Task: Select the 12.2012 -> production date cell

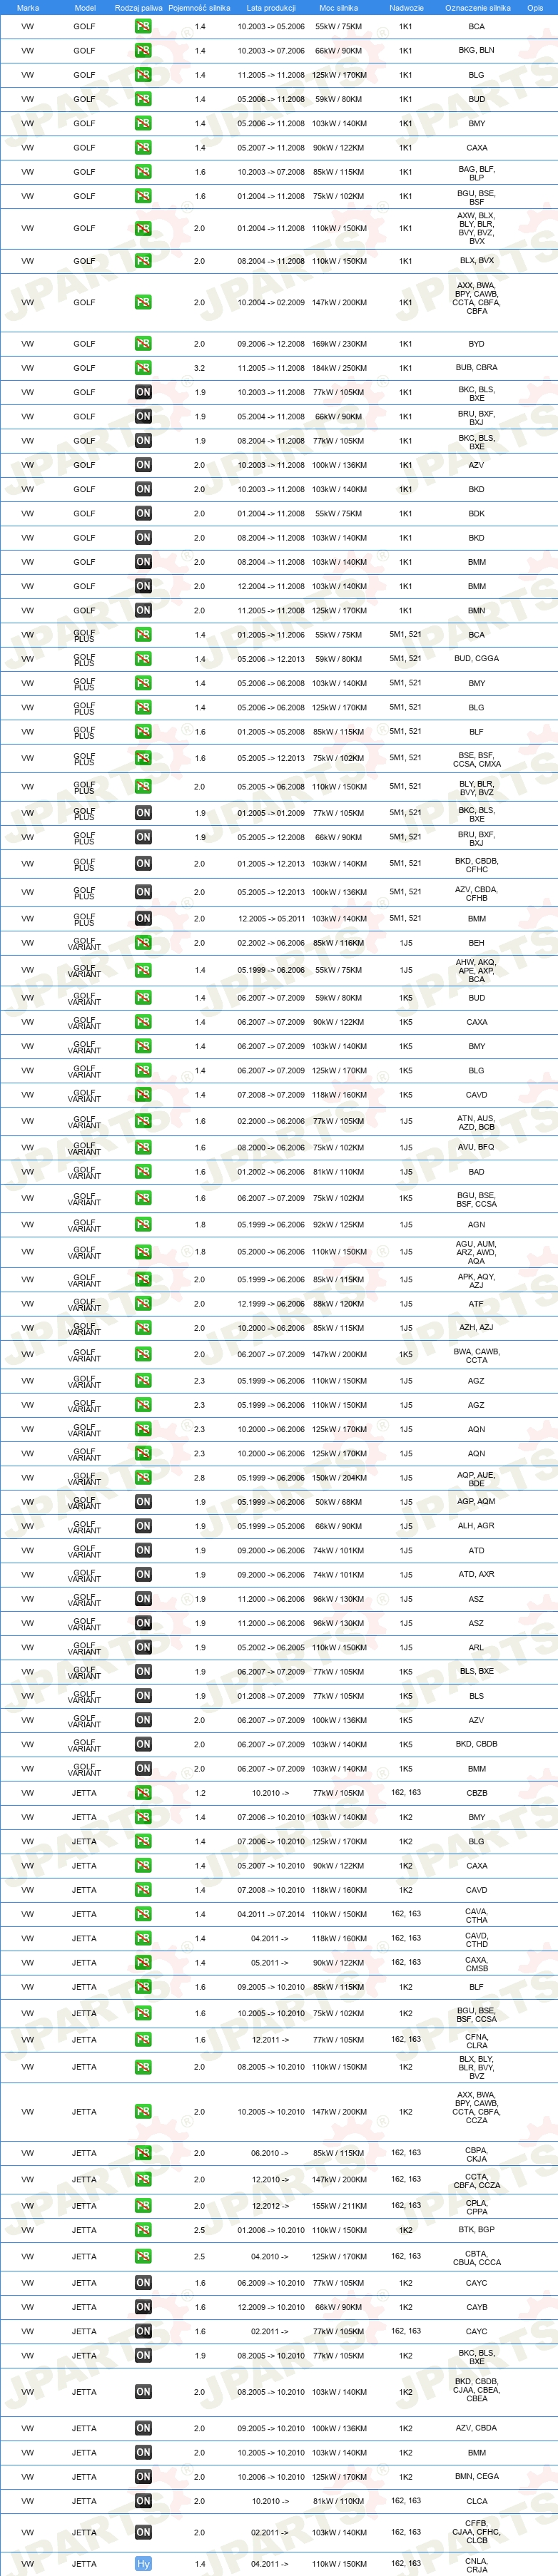Action: point(271,2206)
